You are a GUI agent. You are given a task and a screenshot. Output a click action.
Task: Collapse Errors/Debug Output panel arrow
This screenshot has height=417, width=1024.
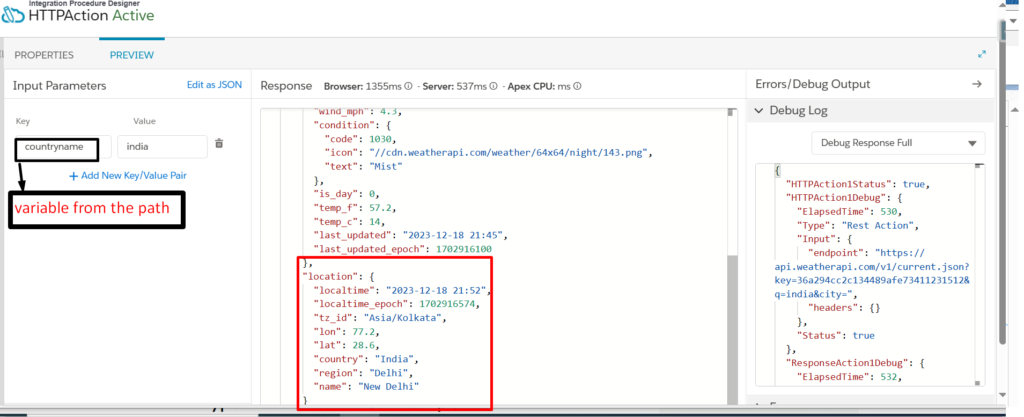pos(977,84)
